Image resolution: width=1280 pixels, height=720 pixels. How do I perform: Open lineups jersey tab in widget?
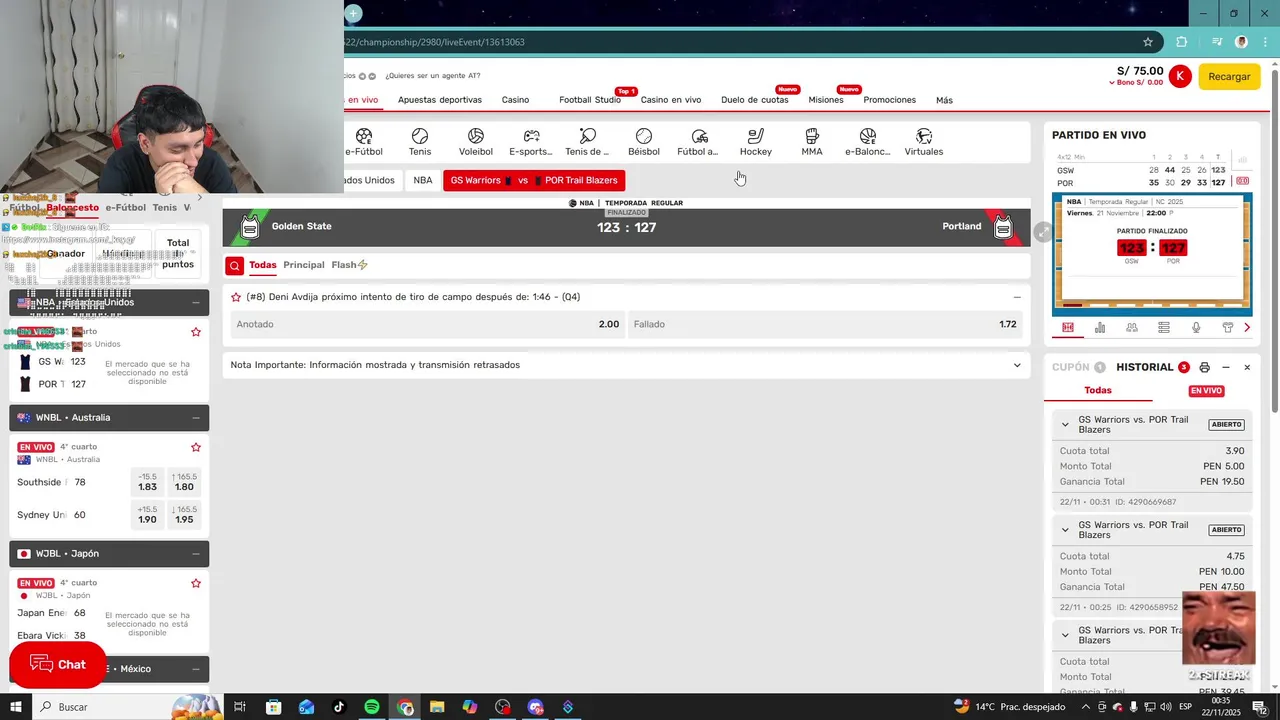1228,328
